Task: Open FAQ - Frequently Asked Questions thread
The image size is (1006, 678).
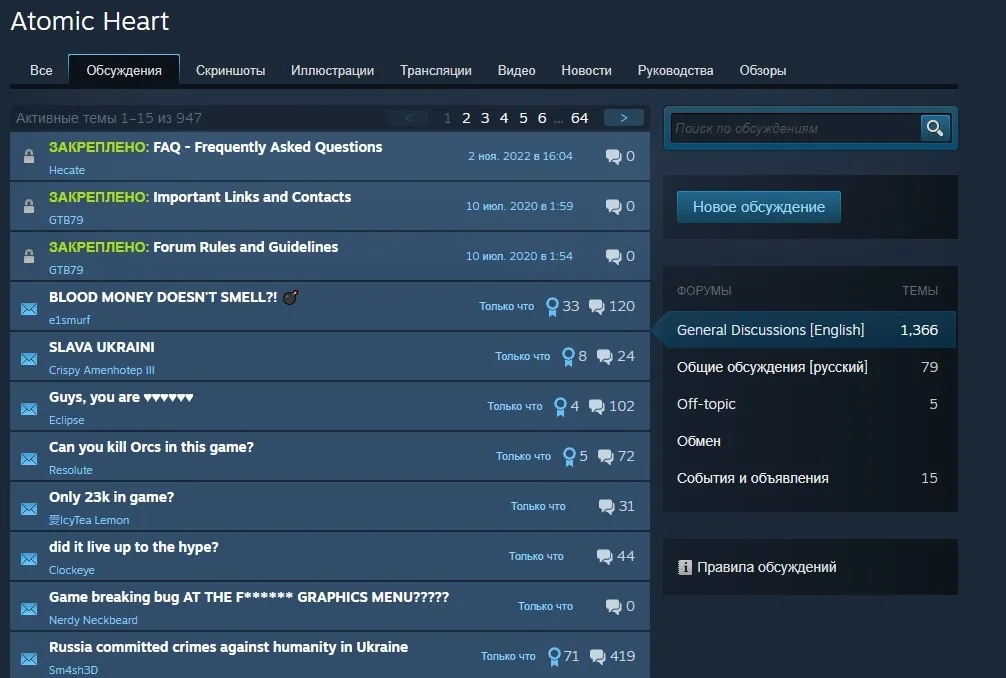Action: click(x=268, y=147)
